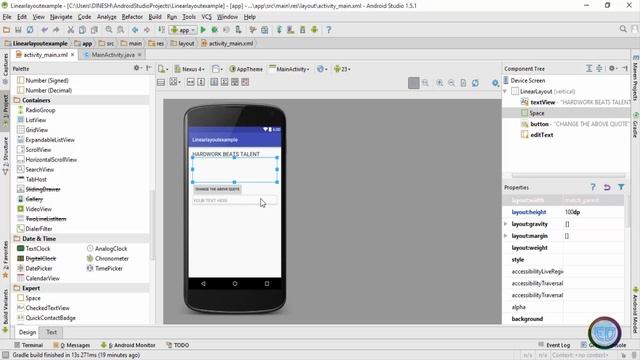Open the Nexus 4 device dropdown
Screen dimensions: 640x360
[189, 69]
